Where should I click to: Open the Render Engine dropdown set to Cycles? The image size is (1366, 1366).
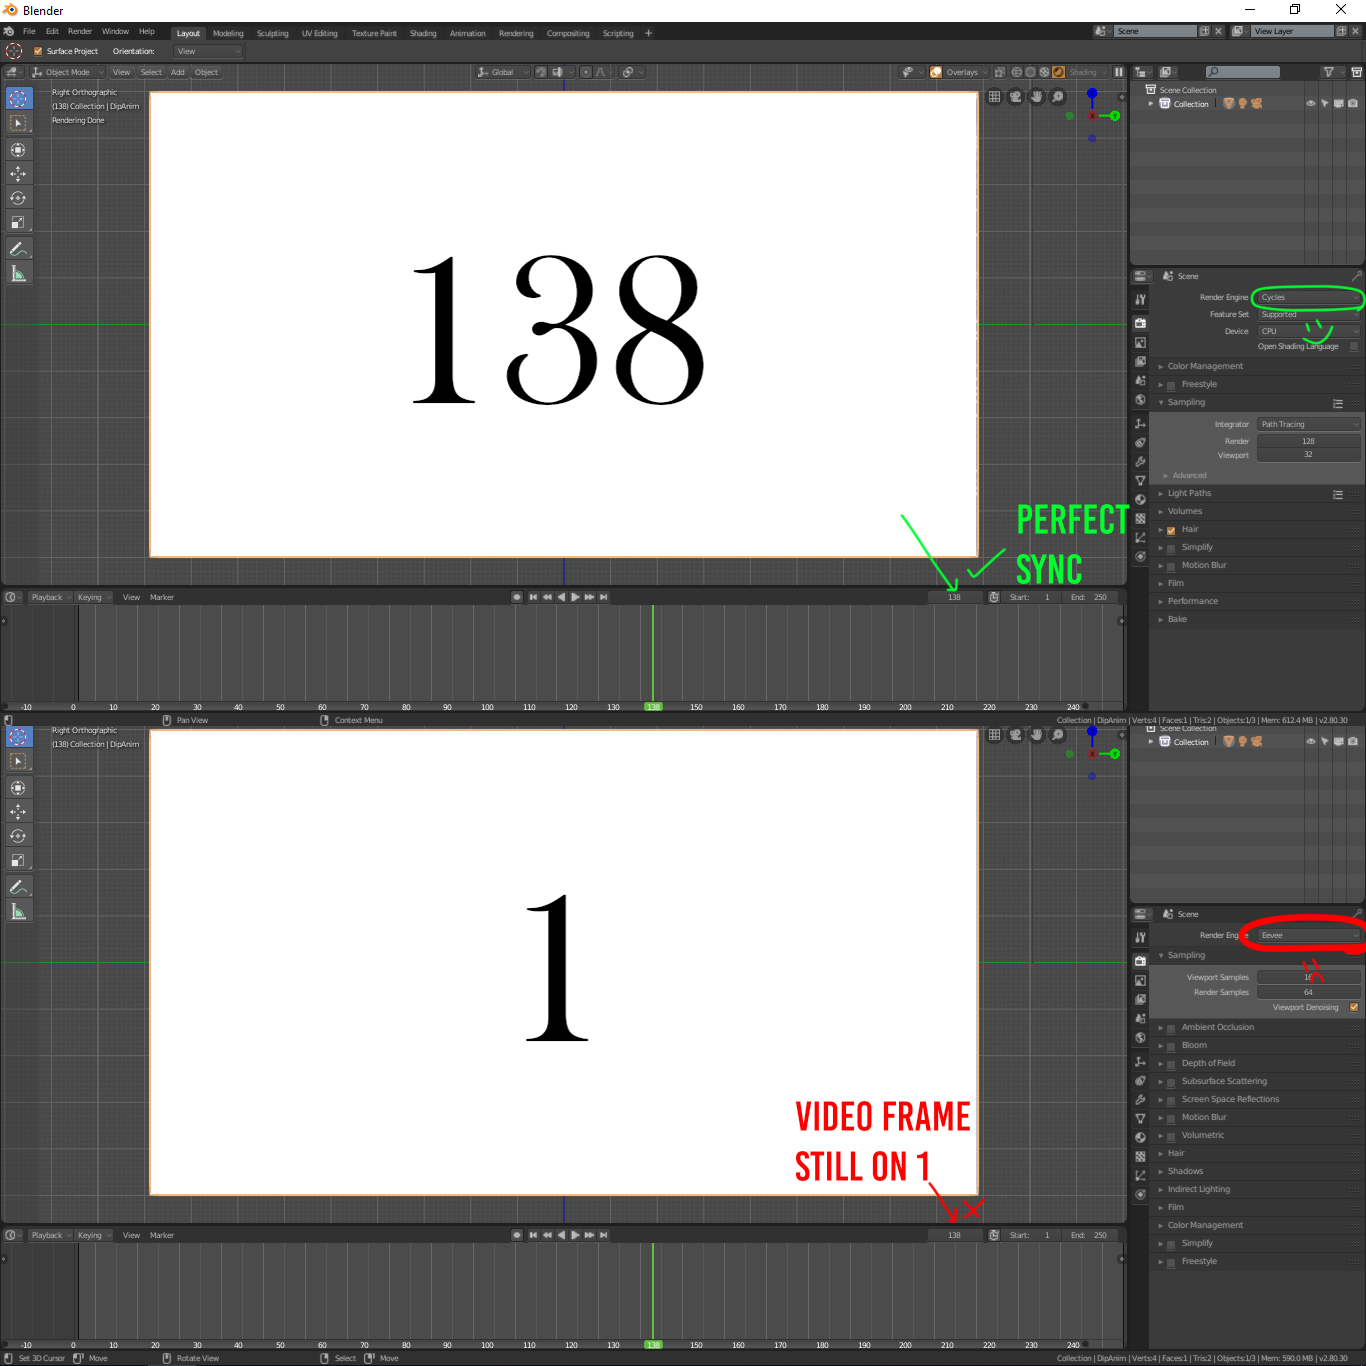point(1309,297)
